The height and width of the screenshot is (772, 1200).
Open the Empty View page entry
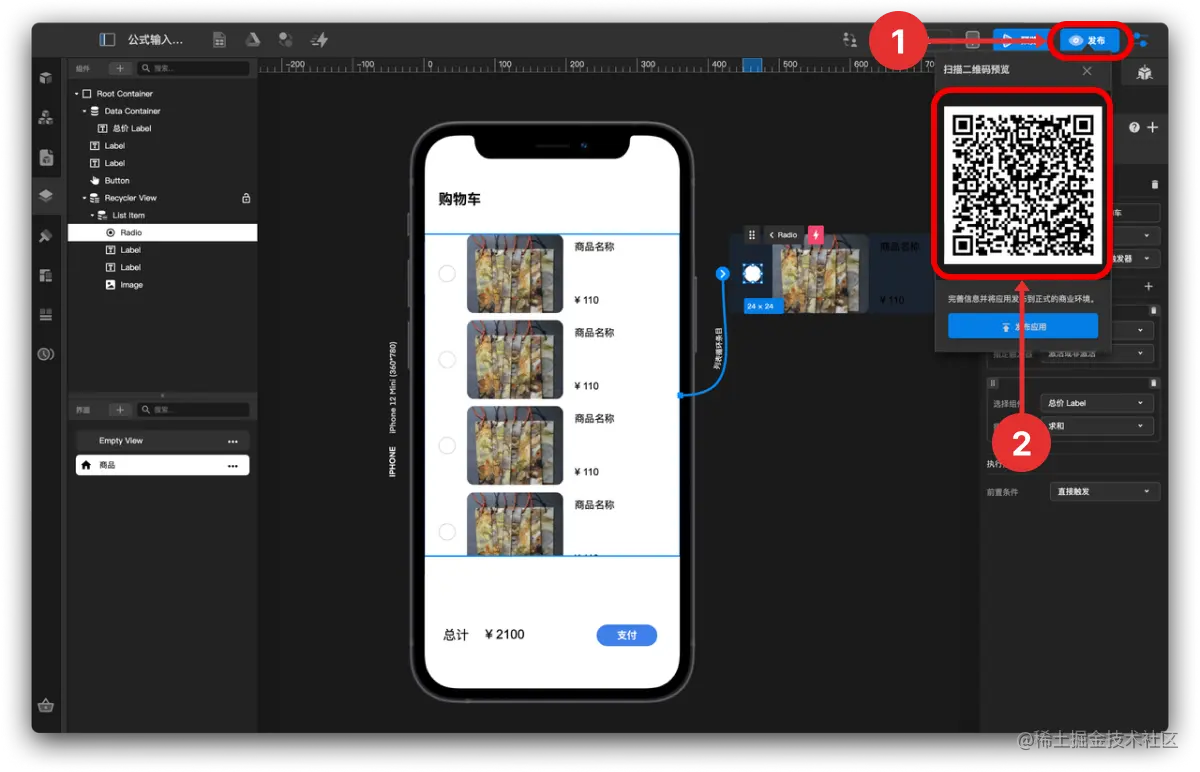162,441
